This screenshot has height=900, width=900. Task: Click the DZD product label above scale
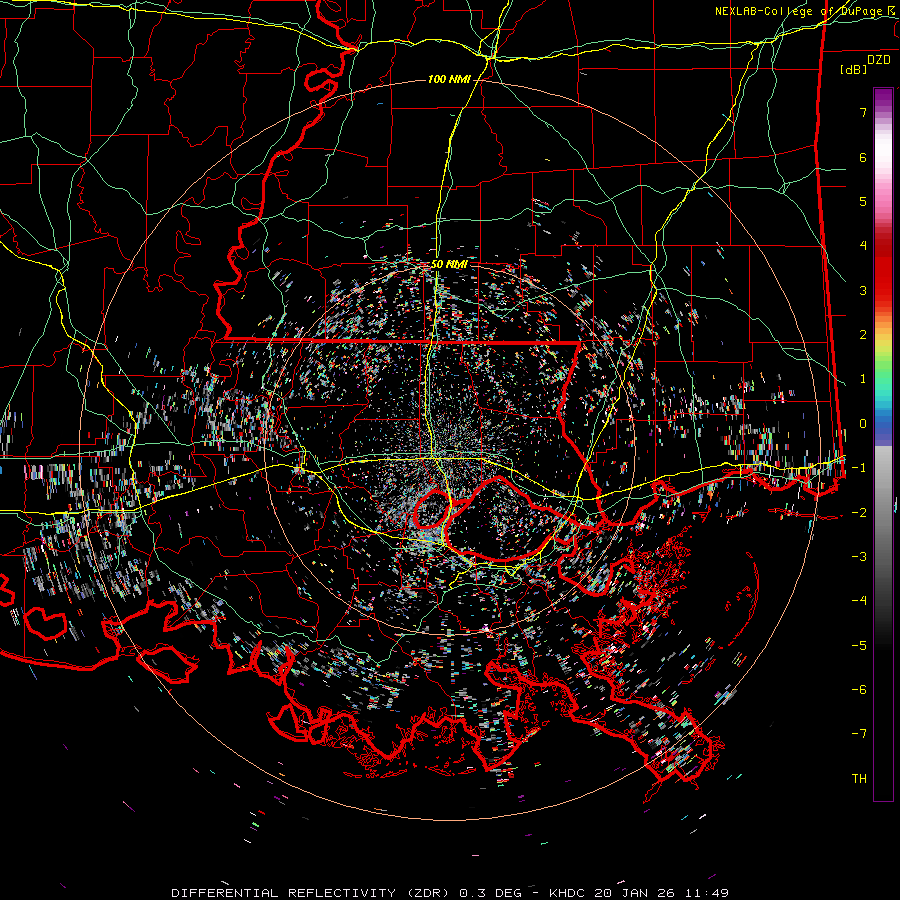[x=879, y=60]
